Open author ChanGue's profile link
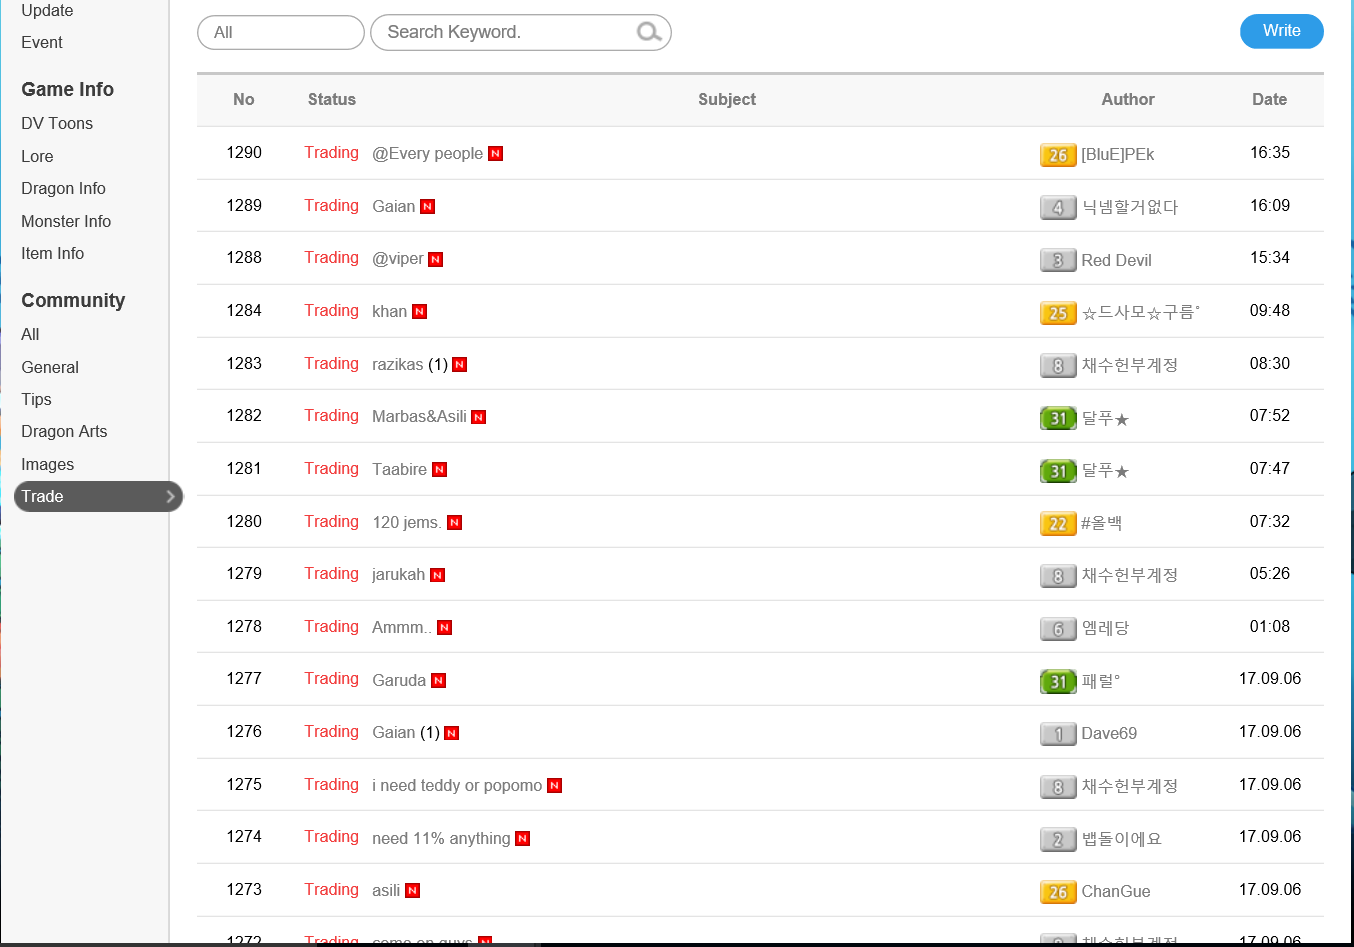 1115,891
